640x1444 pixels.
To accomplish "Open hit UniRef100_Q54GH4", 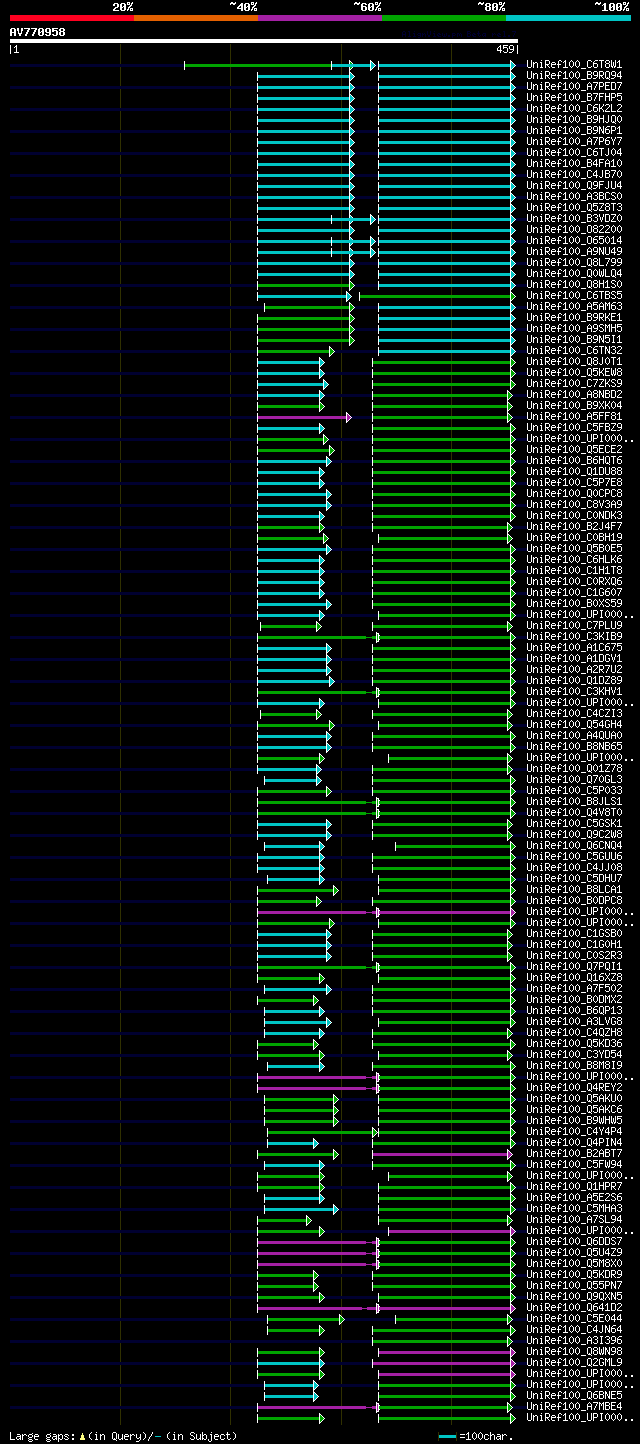I will [574, 724].
